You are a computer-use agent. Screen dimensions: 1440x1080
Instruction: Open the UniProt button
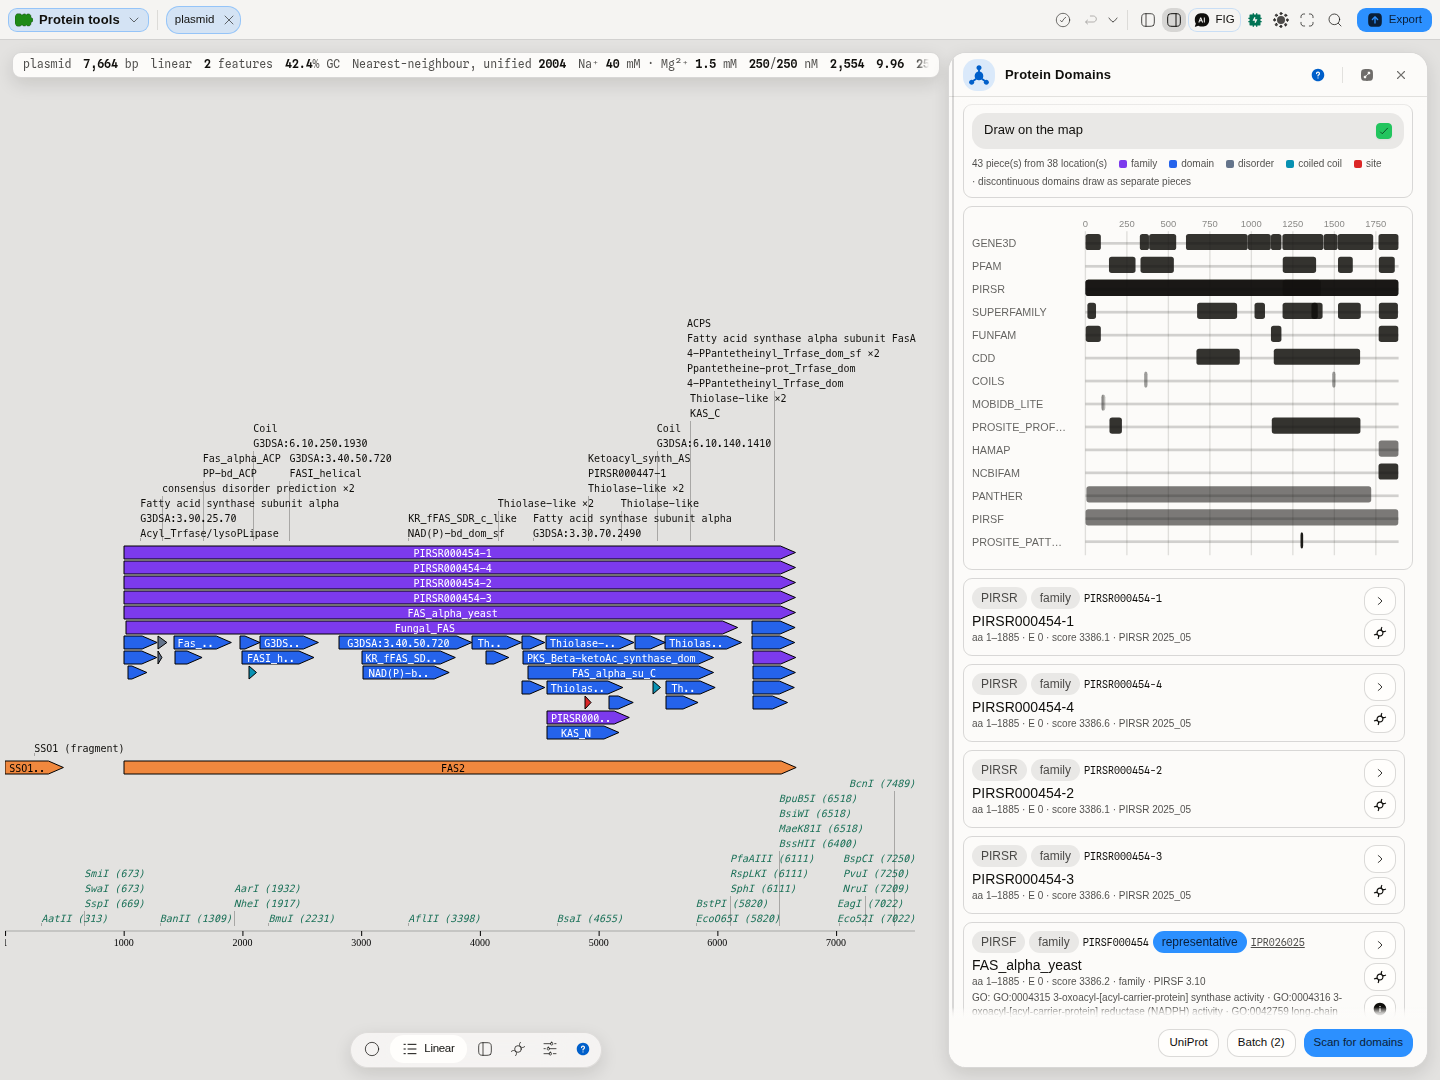click(1188, 1043)
